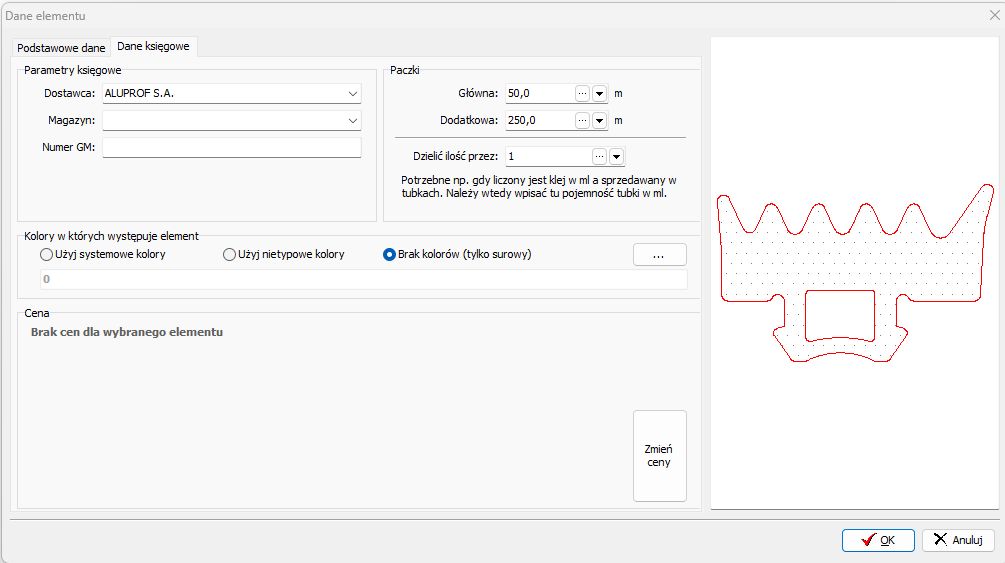Viewport: 1005px width, 563px height.
Task: Open the Dodatkowa package dropdown arrow
Action: [x=600, y=120]
